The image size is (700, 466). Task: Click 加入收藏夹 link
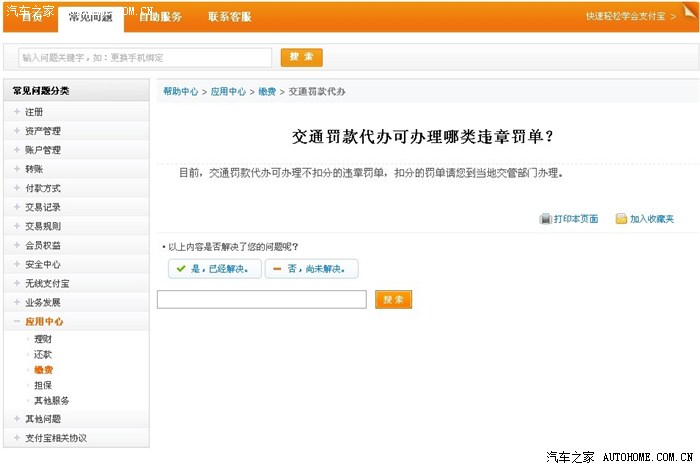click(x=652, y=219)
